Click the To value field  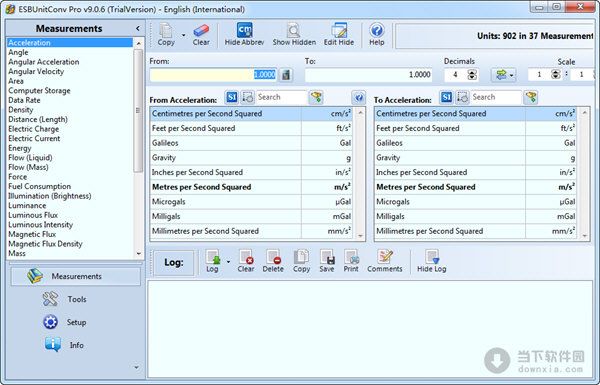pyautogui.click(x=368, y=75)
